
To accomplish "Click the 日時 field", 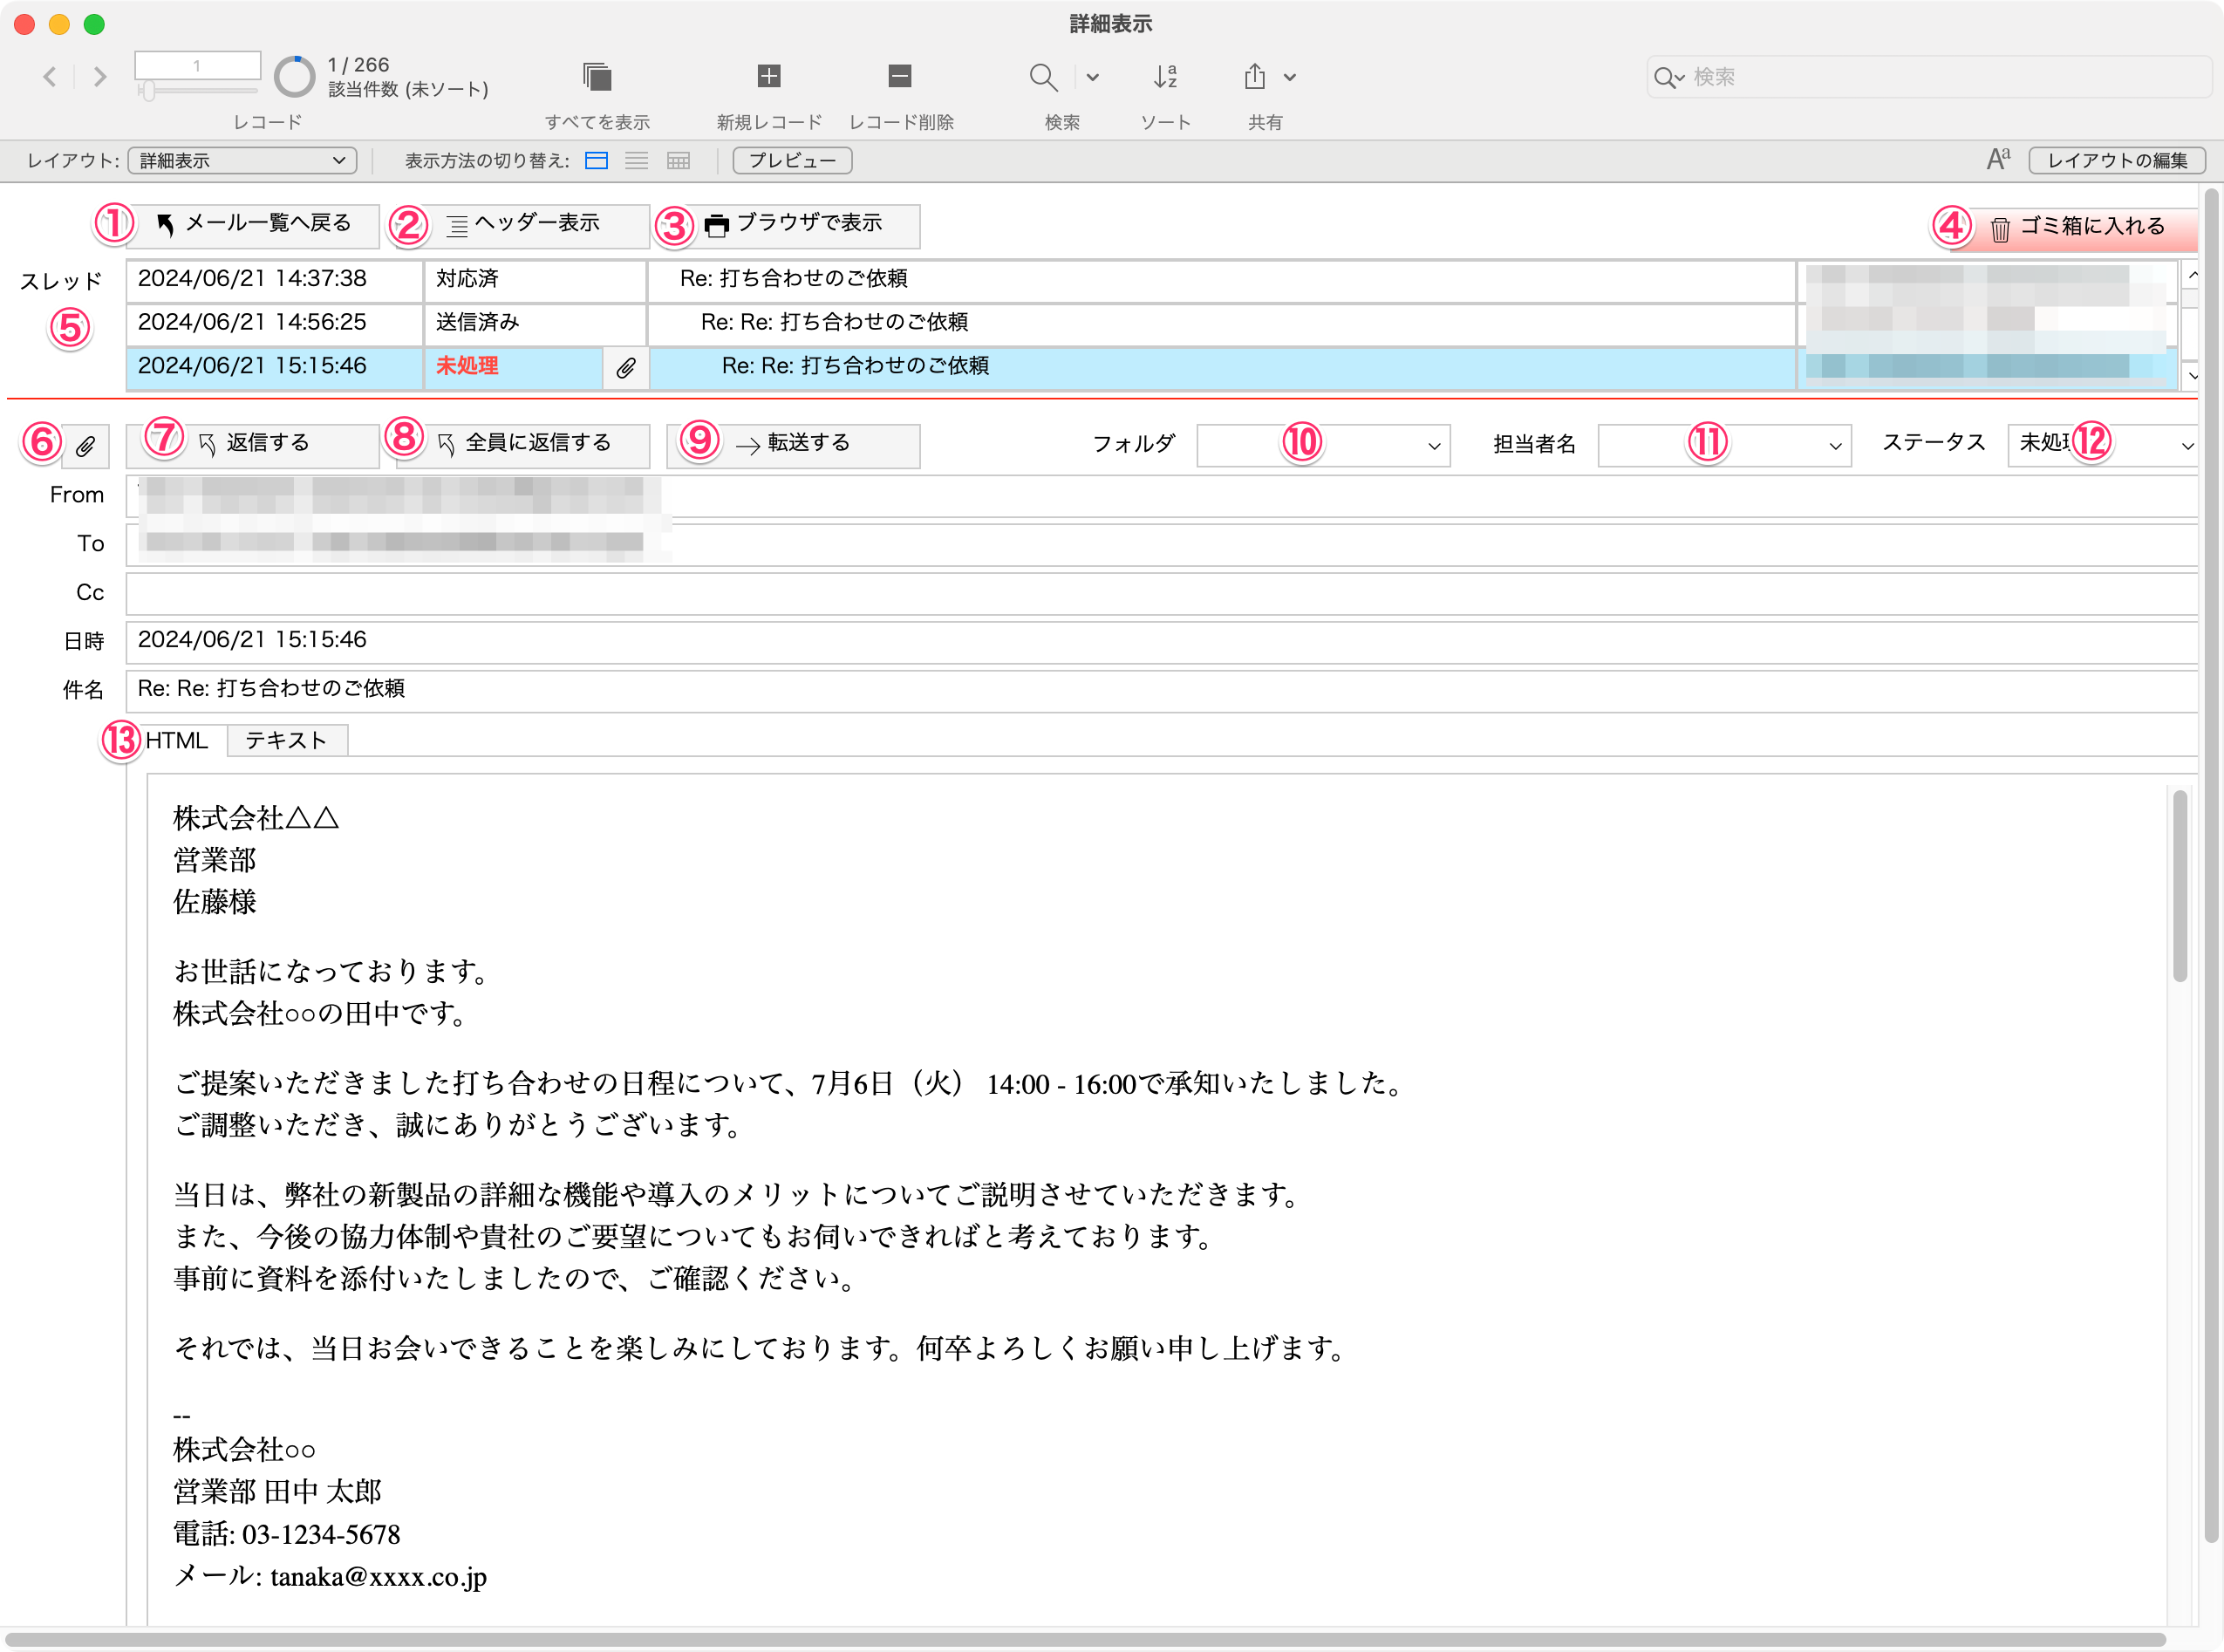I will [1161, 641].
